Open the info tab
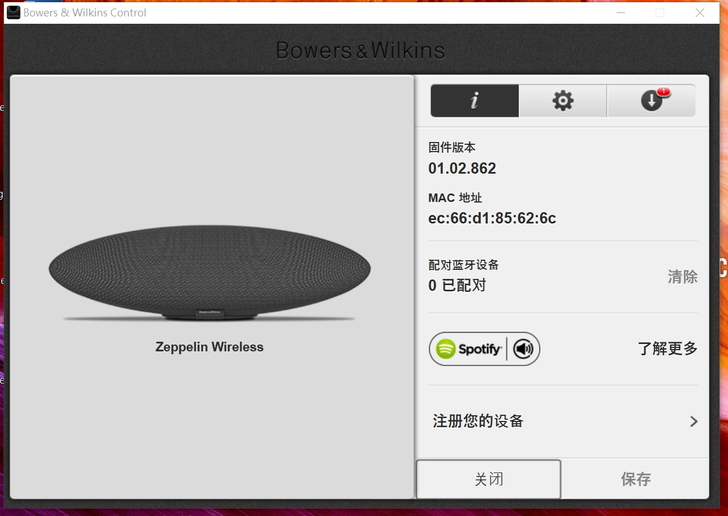728x516 pixels. point(474,100)
